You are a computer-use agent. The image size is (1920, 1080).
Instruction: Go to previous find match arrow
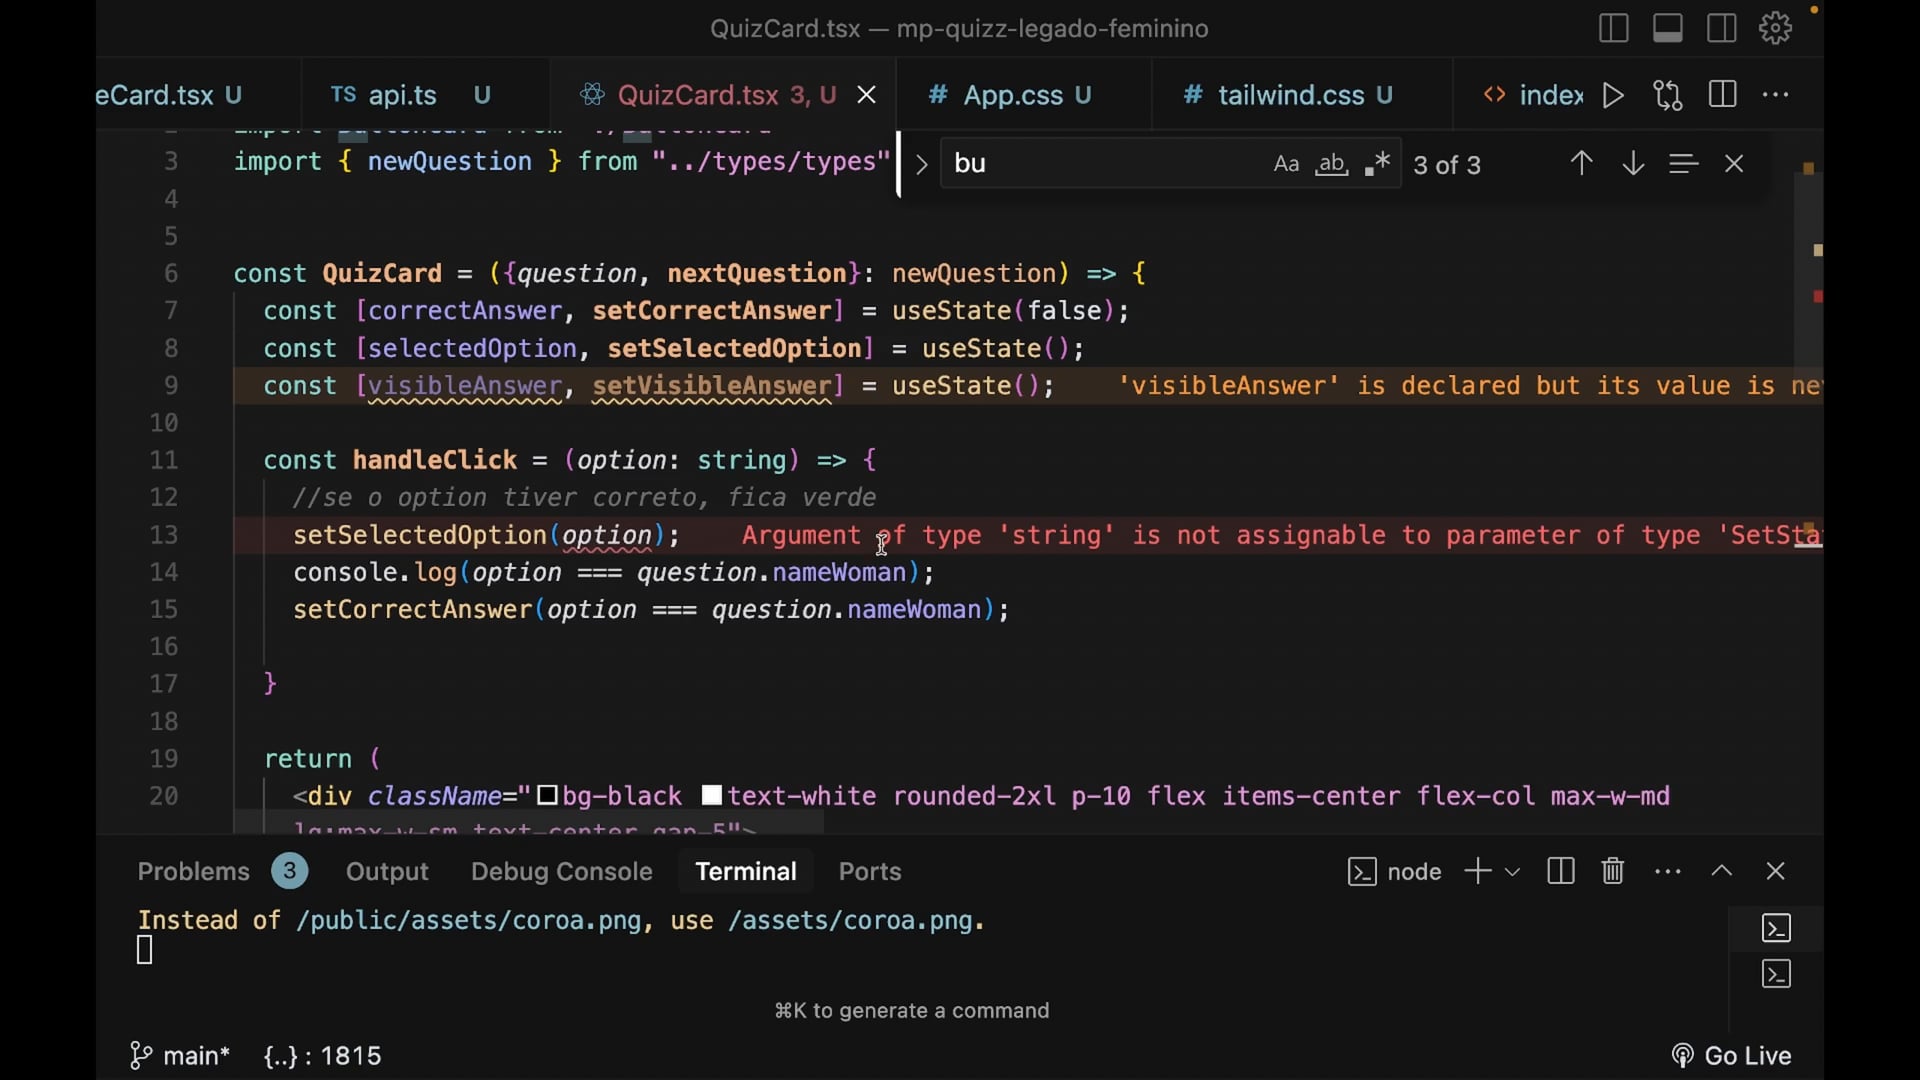[x=1581, y=164]
